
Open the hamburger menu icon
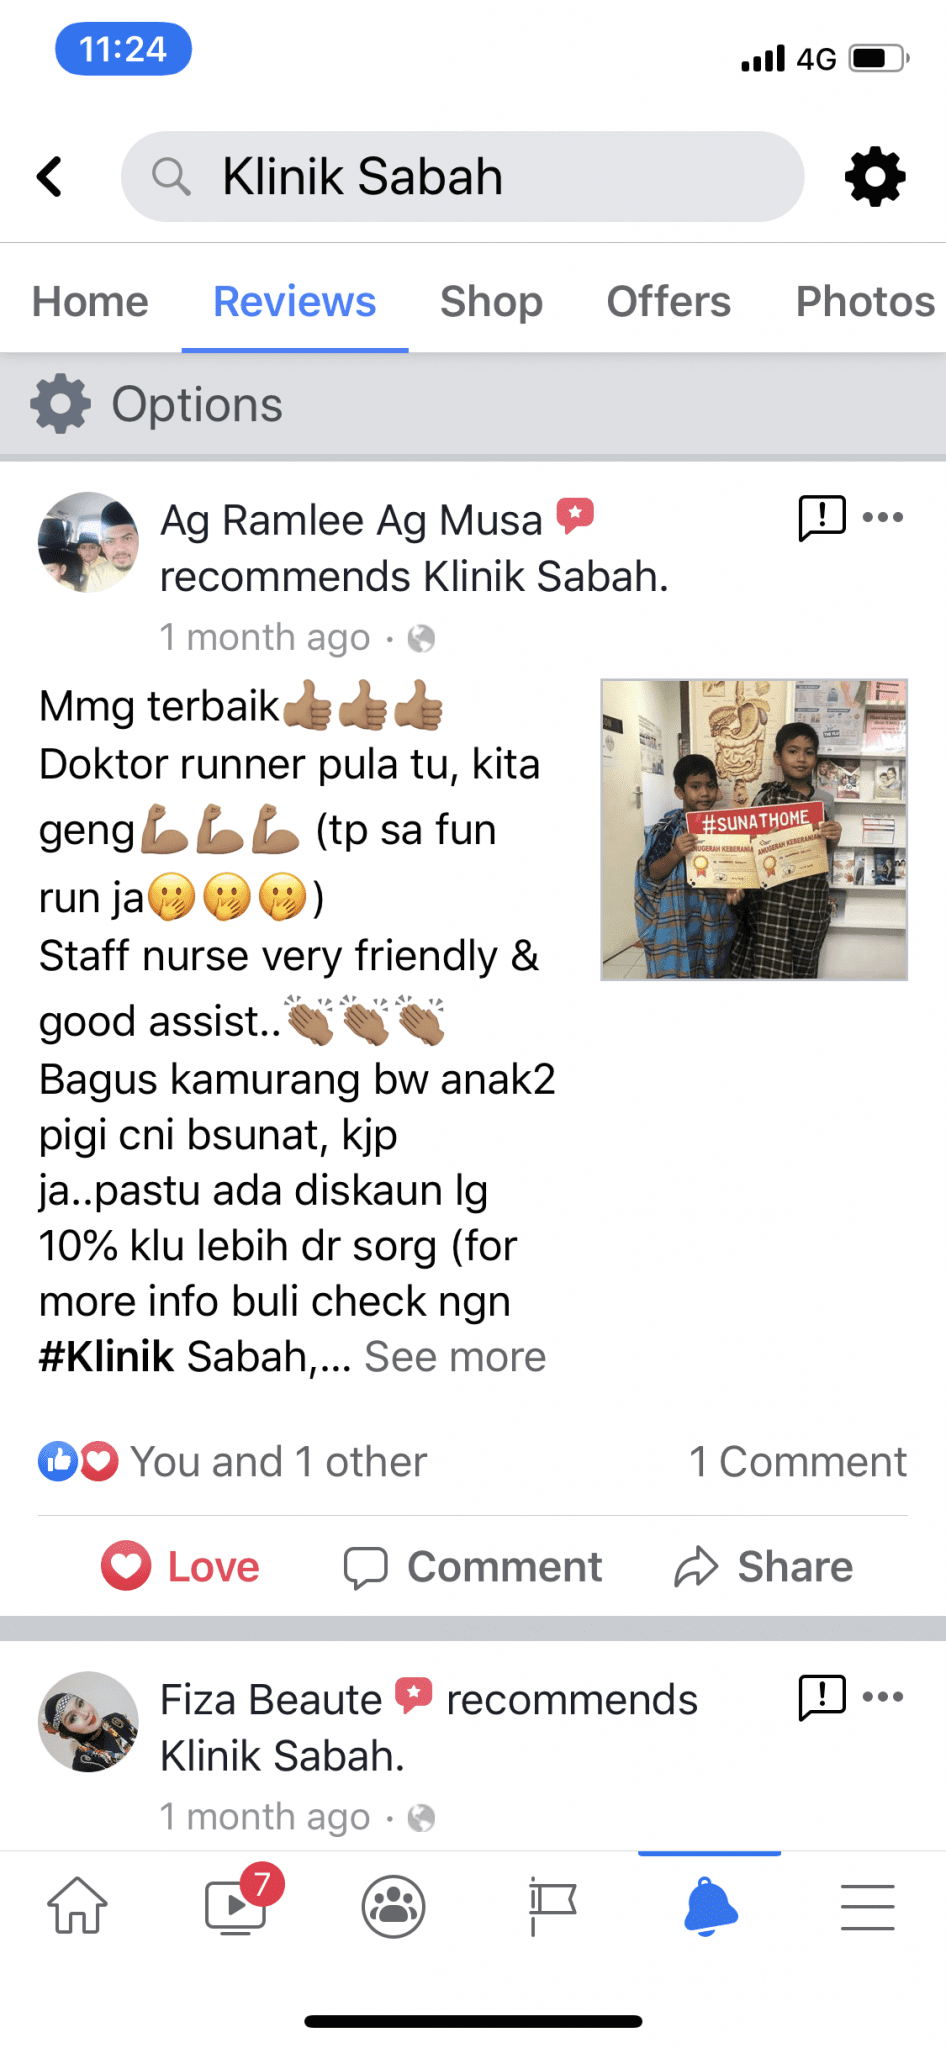pos(867,1906)
